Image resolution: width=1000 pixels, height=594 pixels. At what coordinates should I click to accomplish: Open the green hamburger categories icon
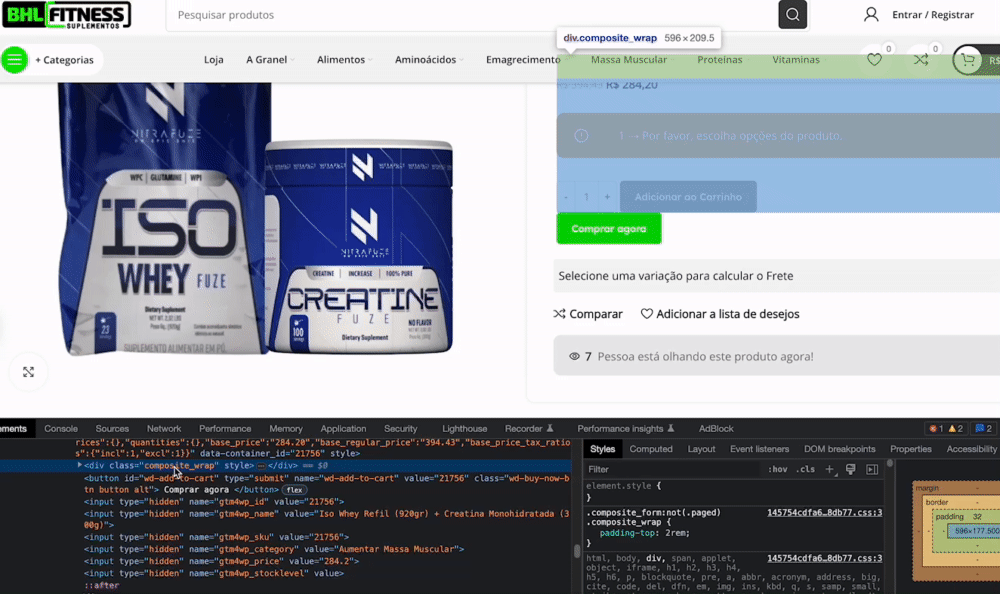(14, 60)
